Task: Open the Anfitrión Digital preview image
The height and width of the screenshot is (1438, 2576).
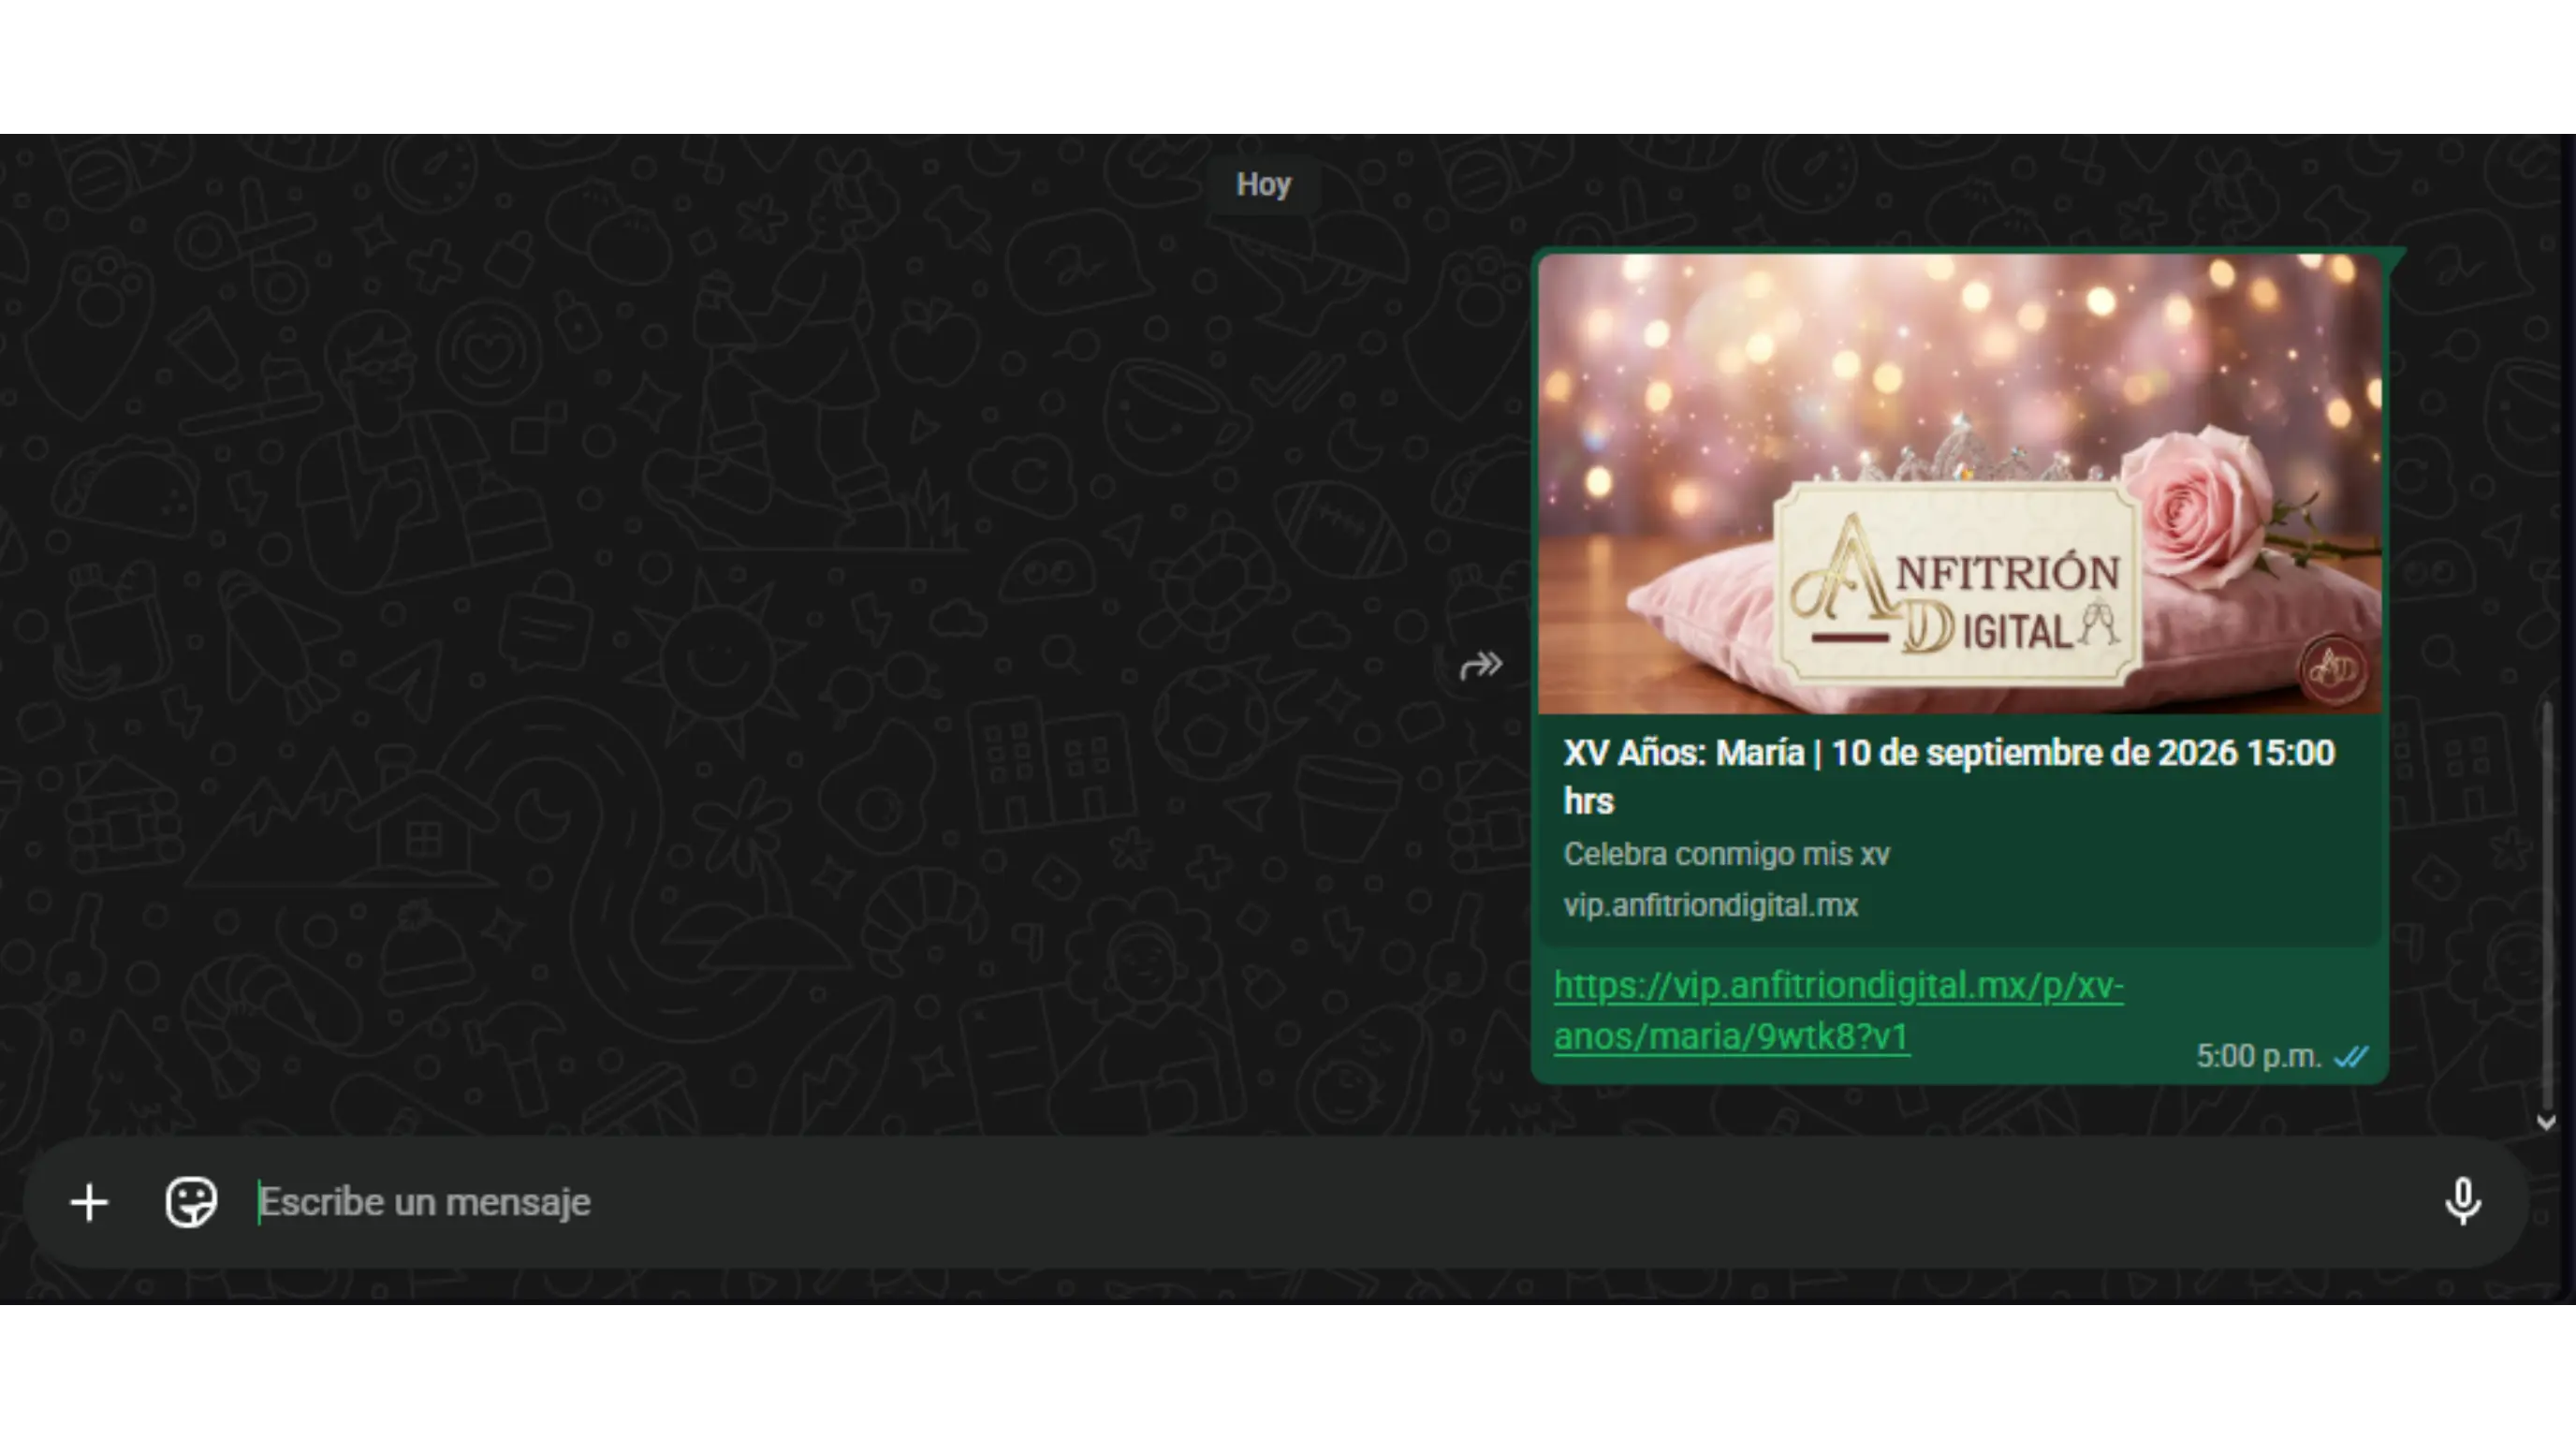Action: [1960, 484]
